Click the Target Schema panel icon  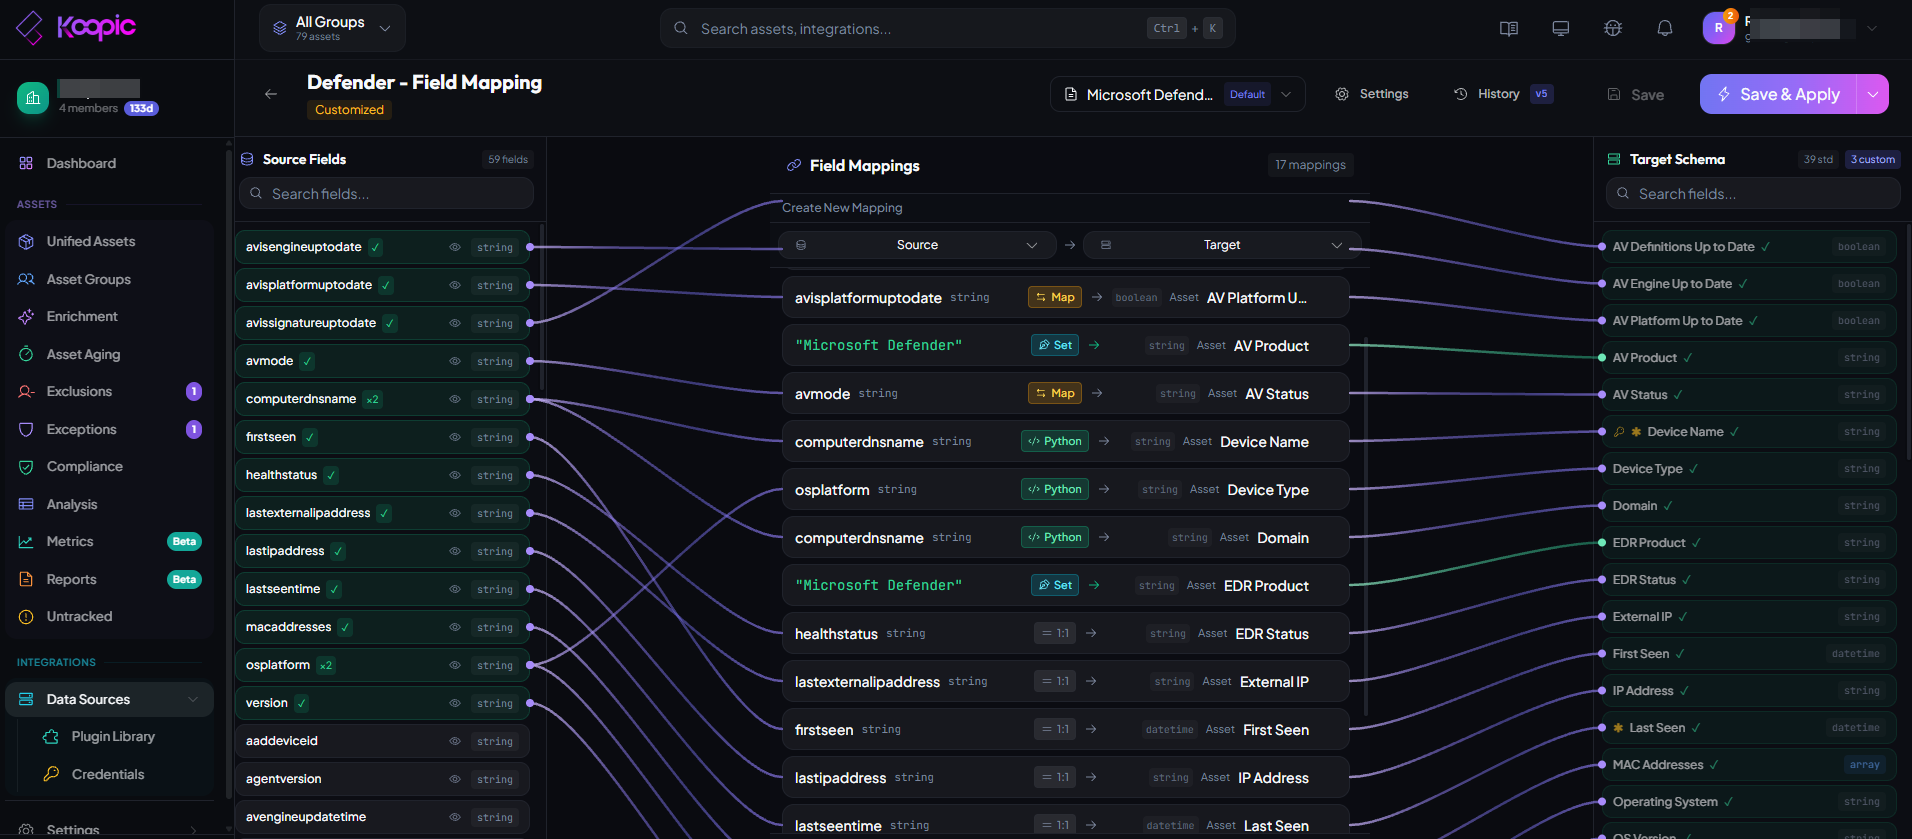(1613, 159)
